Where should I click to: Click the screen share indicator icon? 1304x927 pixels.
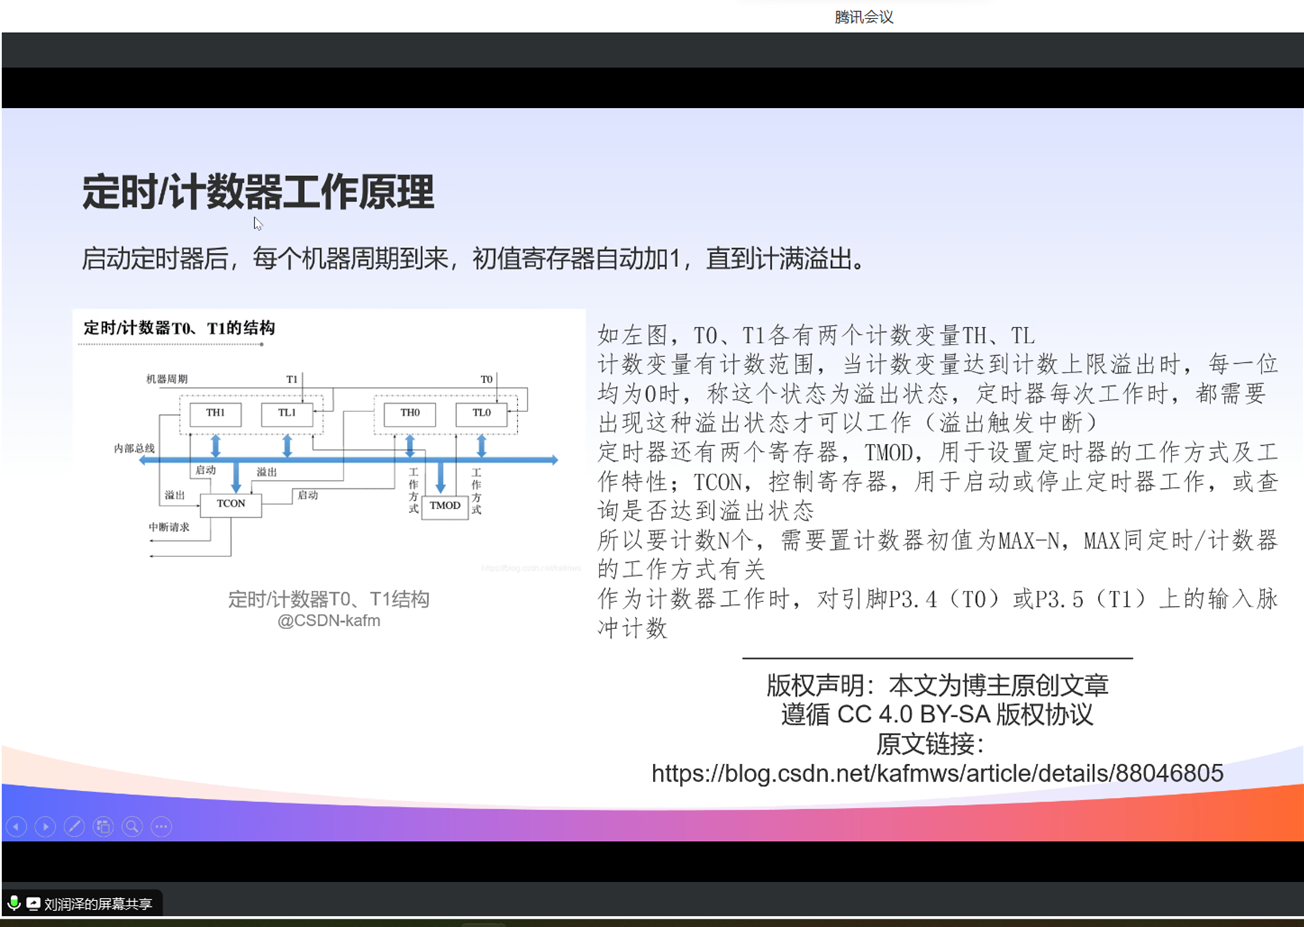point(33,903)
